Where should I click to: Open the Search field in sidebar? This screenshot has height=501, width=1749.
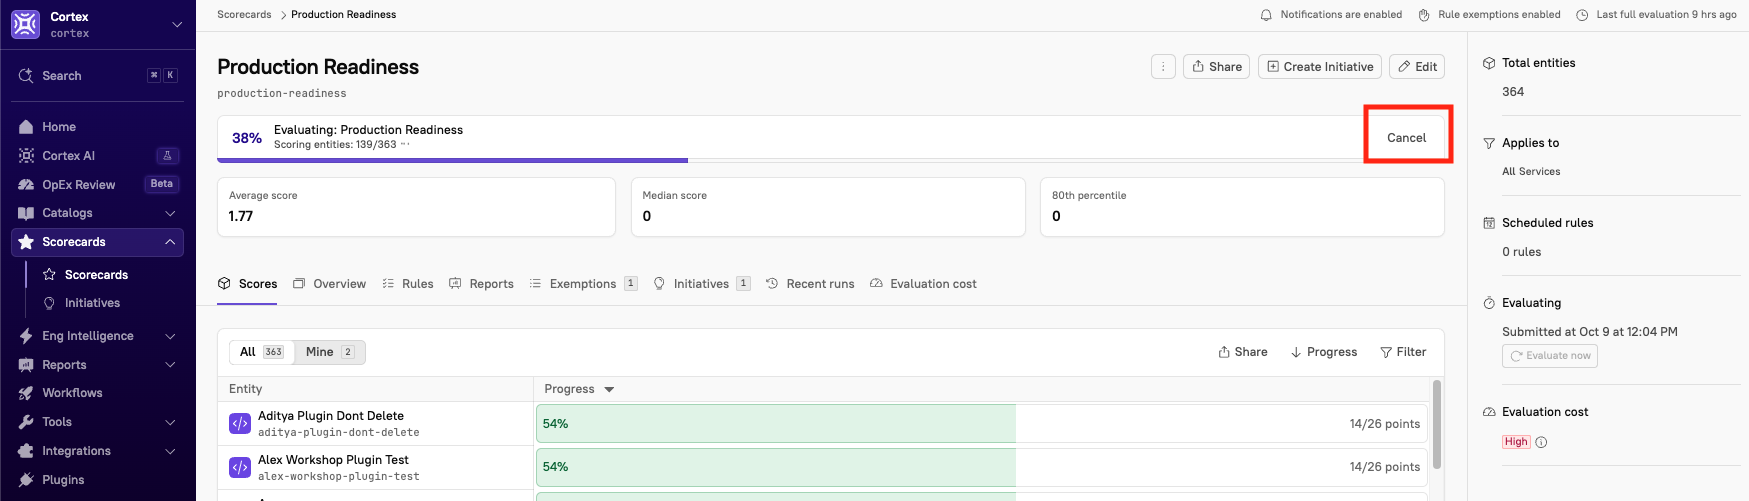(x=98, y=76)
